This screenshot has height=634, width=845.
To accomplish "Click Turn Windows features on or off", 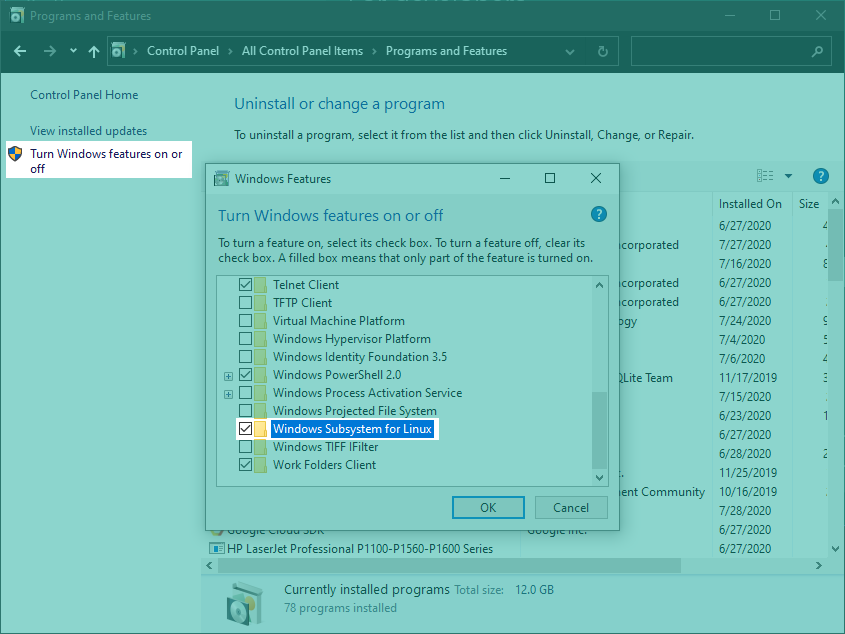I will [106, 161].
